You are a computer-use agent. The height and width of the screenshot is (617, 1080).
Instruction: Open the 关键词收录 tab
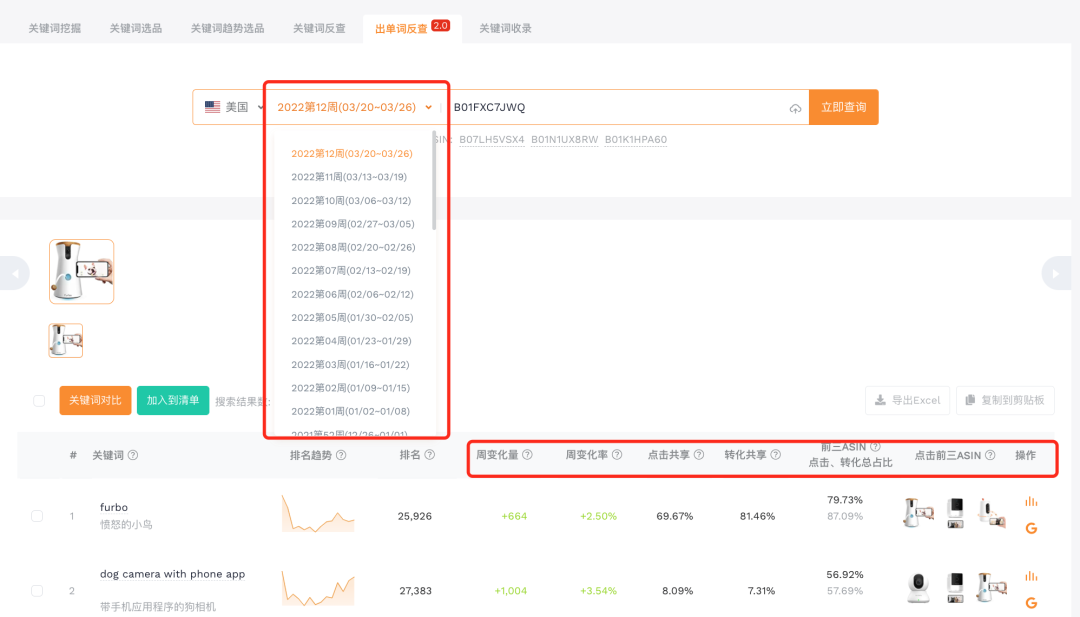[x=505, y=28]
